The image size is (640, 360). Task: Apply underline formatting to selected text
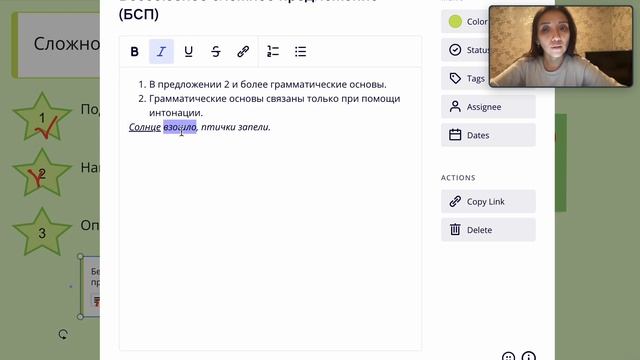click(188, 51)
